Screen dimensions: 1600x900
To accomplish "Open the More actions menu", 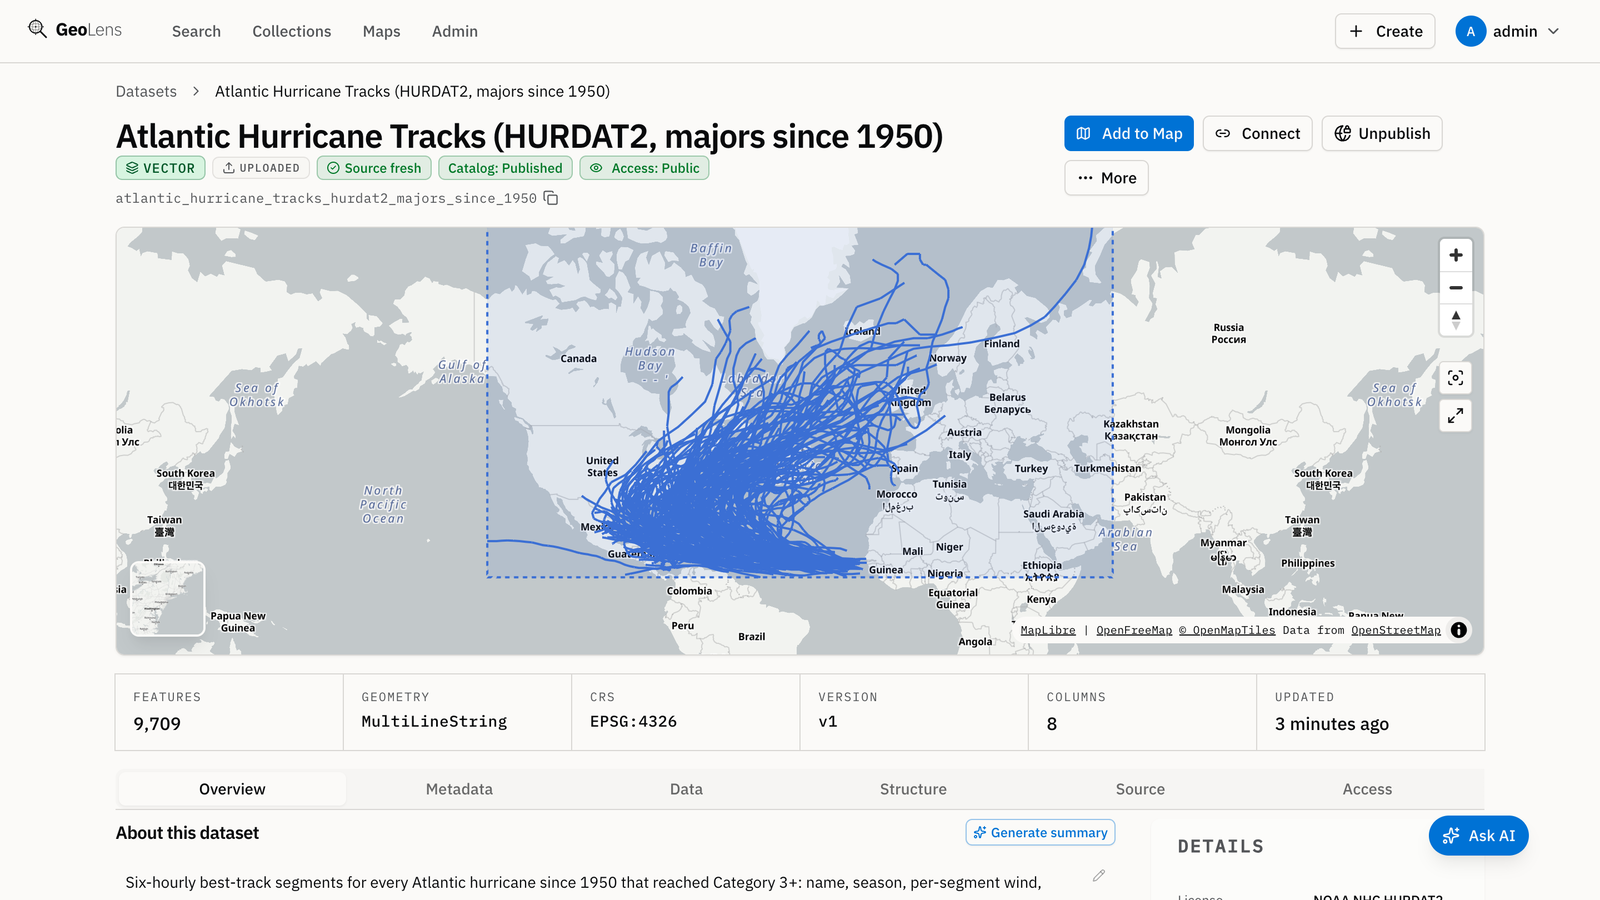I will [x=1106, y=178].
